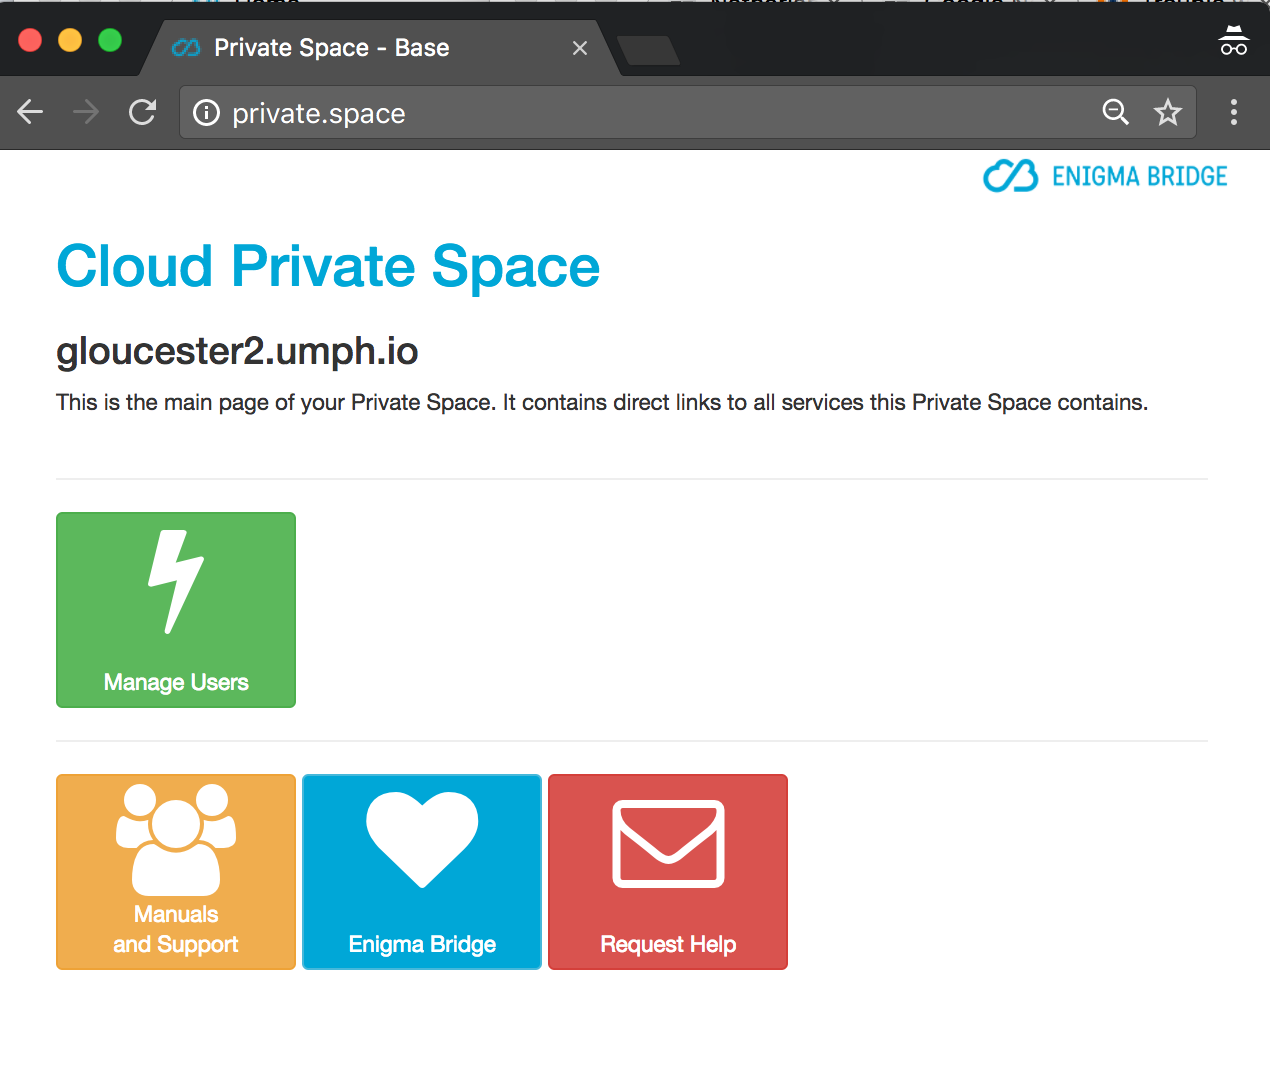Open a new browser tab
Image resolution: width=1270 pixels, height=1070 pixels.
click(649, 48)
